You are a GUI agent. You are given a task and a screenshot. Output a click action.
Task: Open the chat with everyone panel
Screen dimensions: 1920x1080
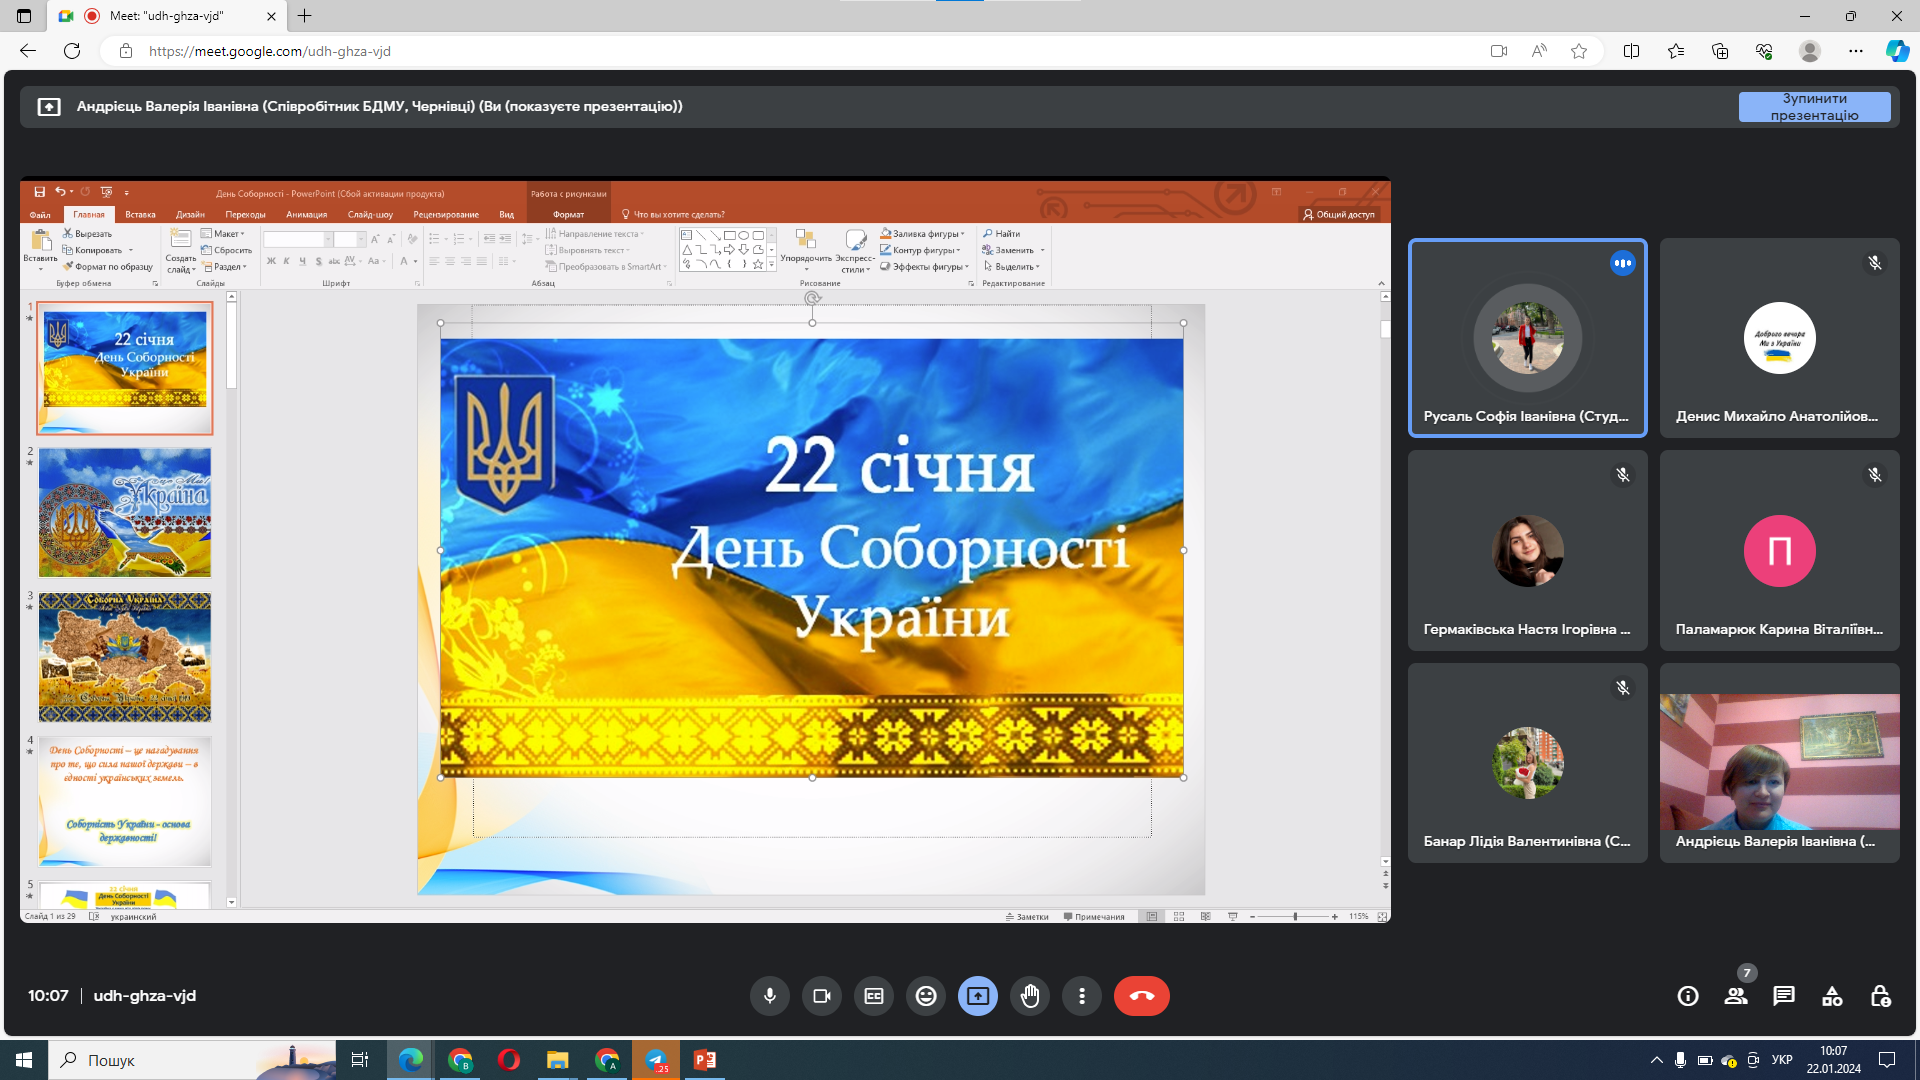click(x=1783, y=996)
